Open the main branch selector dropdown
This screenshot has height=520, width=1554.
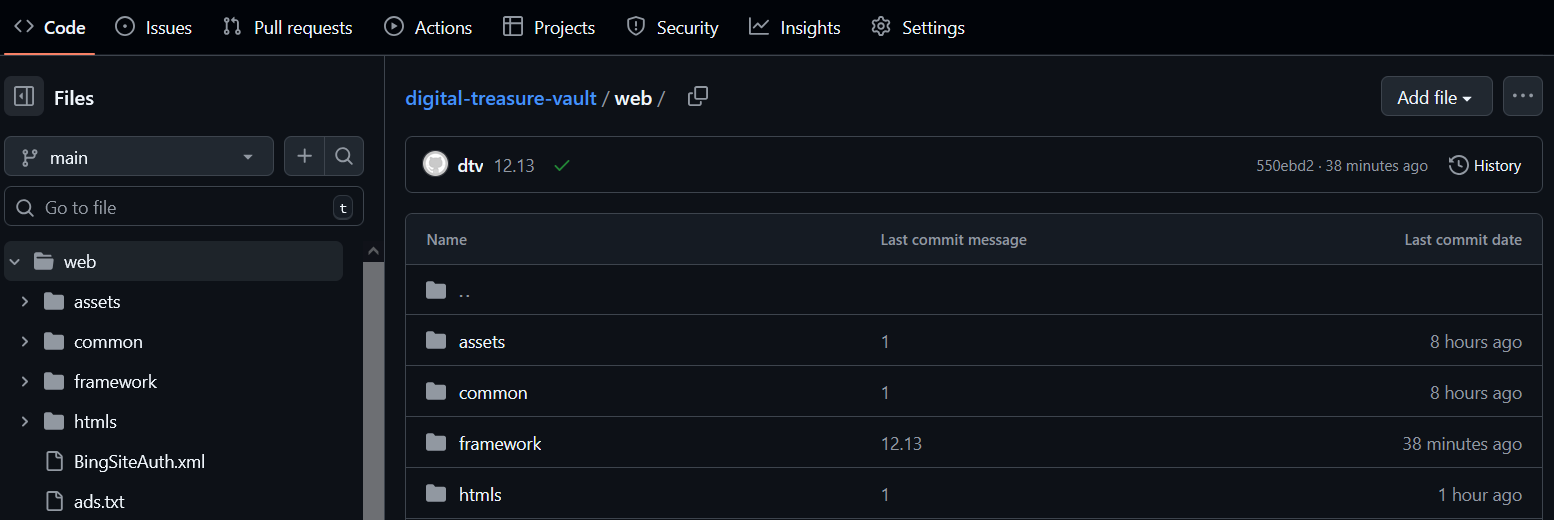(139, 157)
